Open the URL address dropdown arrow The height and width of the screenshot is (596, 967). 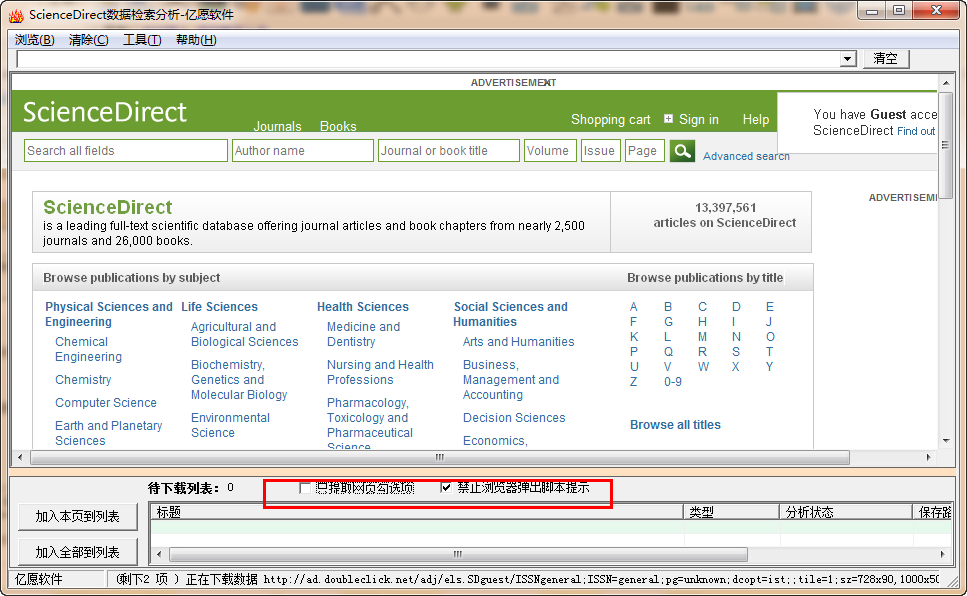pyautogui.click(x=848, y=59)
